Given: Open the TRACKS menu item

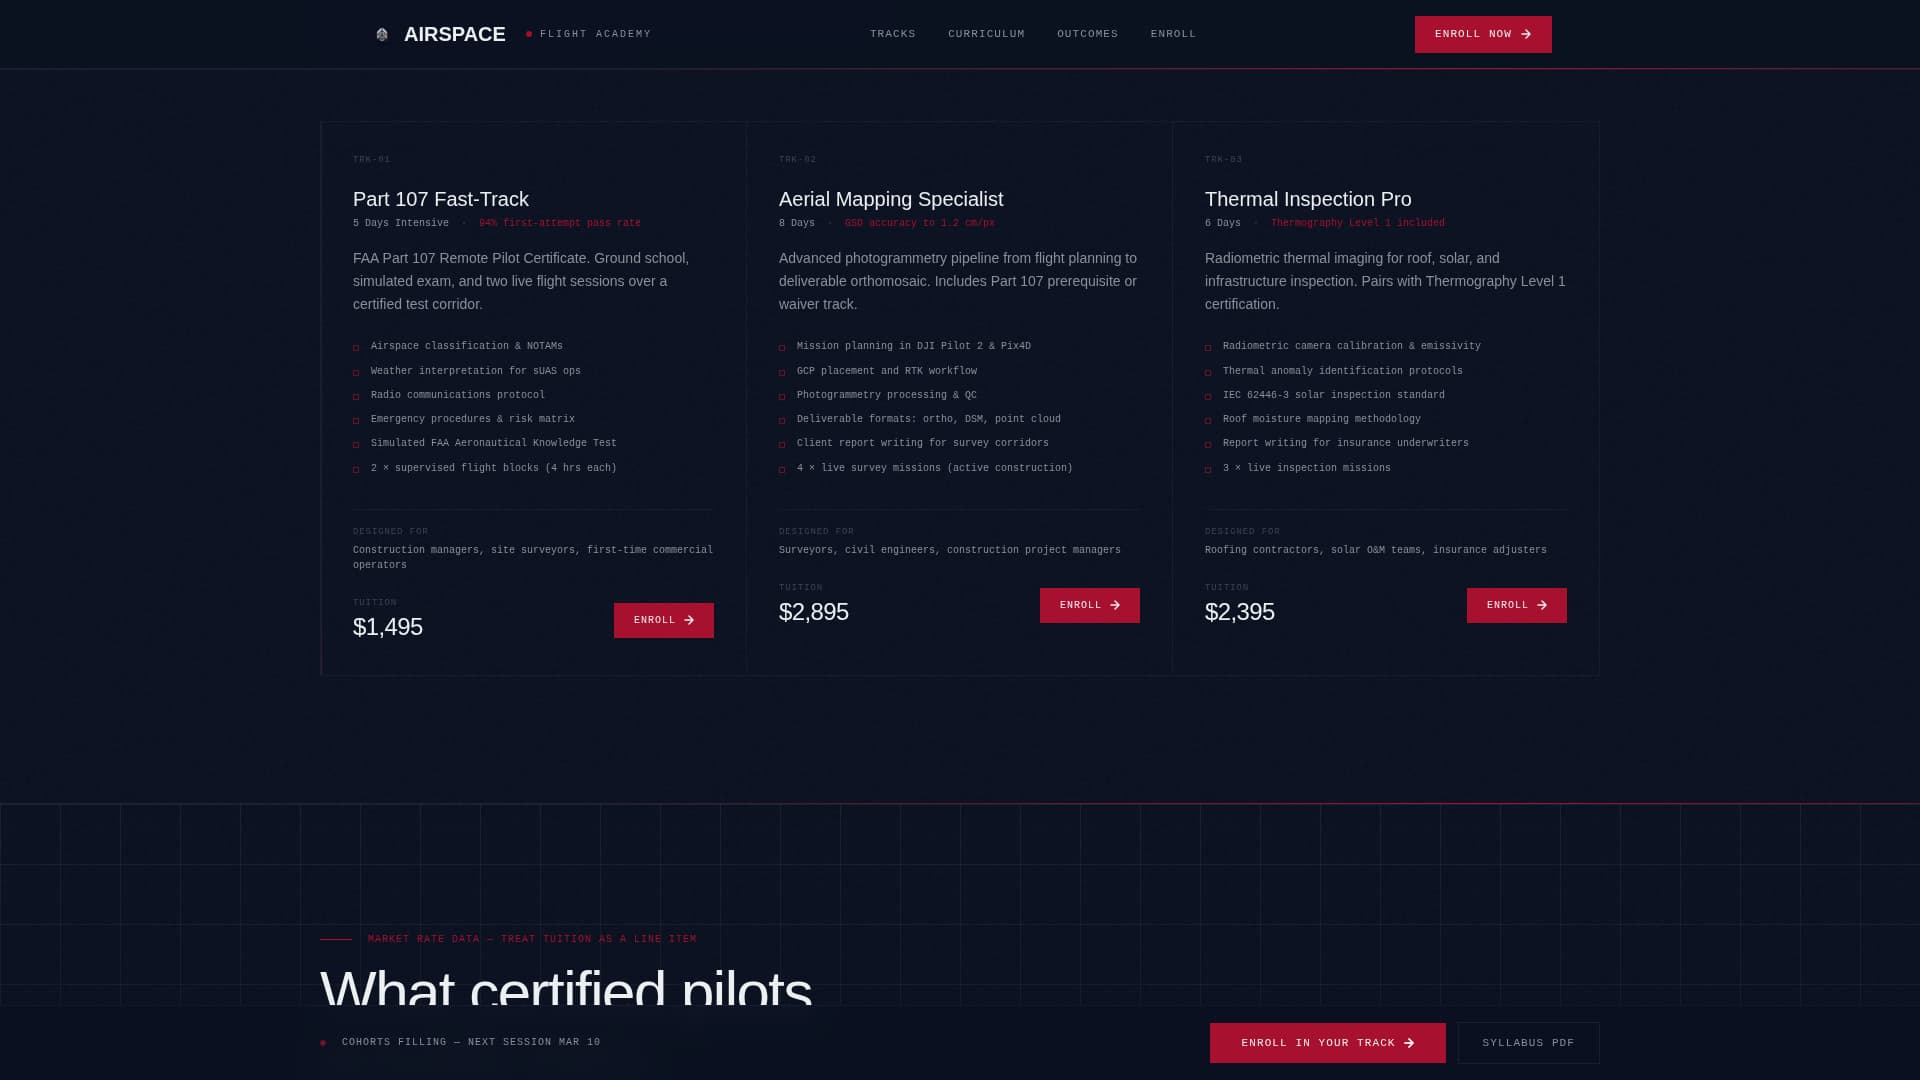Looking at the screenshot, I should coord(893,33).
